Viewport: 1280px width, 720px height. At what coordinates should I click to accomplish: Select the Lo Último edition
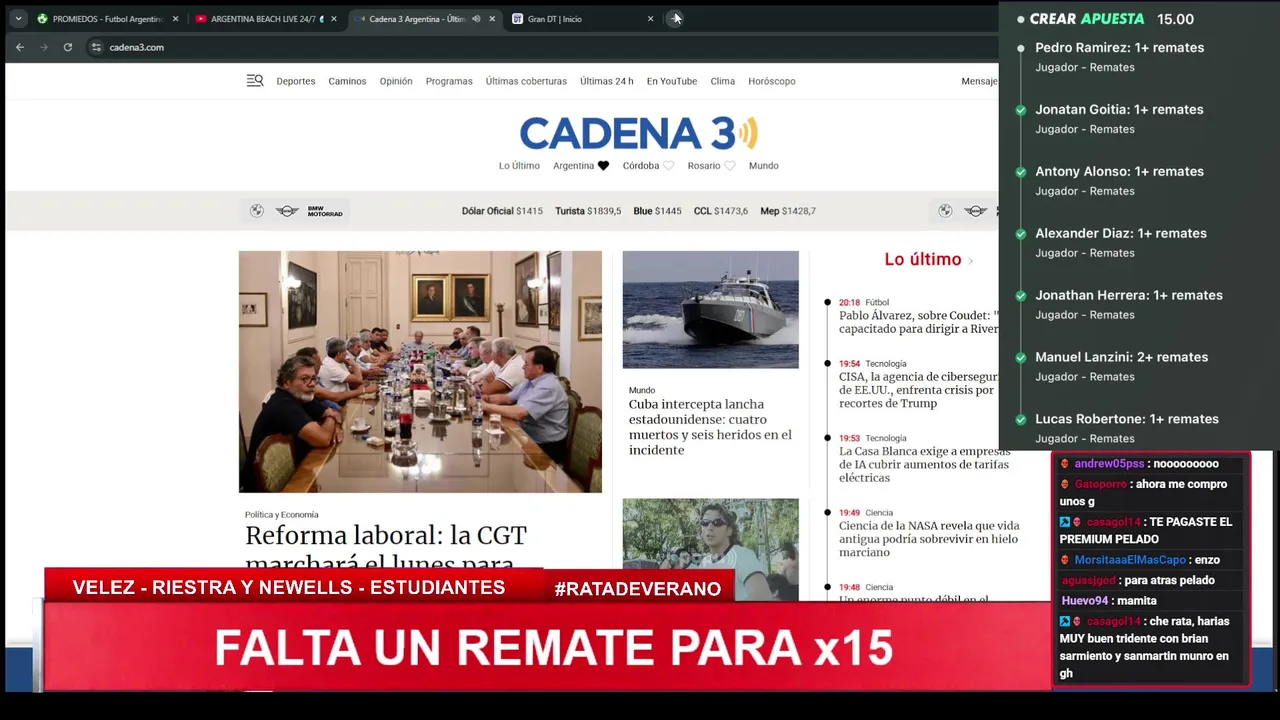[x=519, y=166]
